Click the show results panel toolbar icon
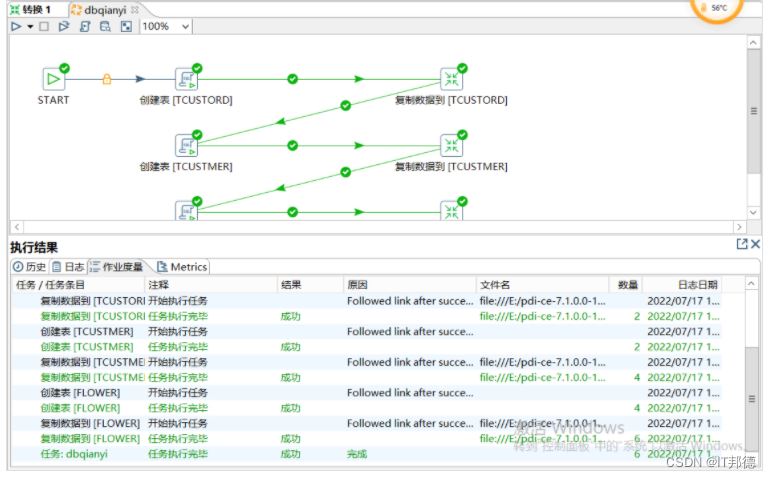 click(126, 27)
